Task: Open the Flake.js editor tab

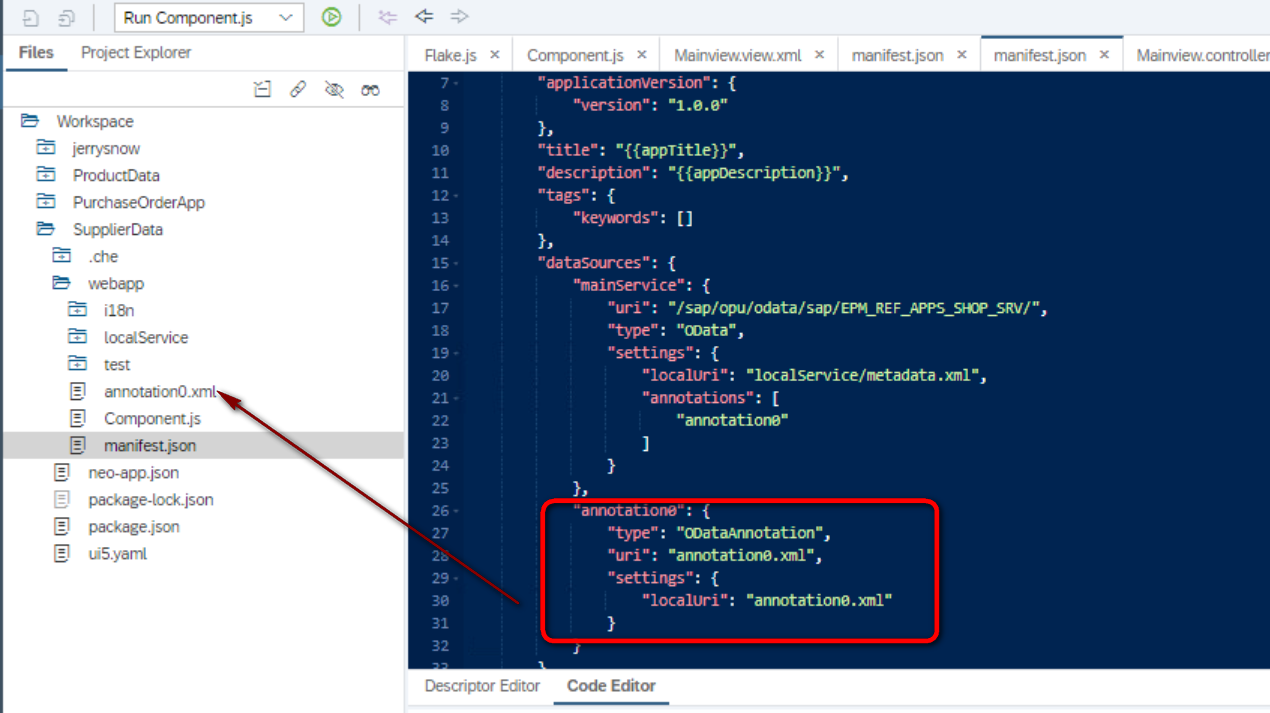Action: [450, 55]
